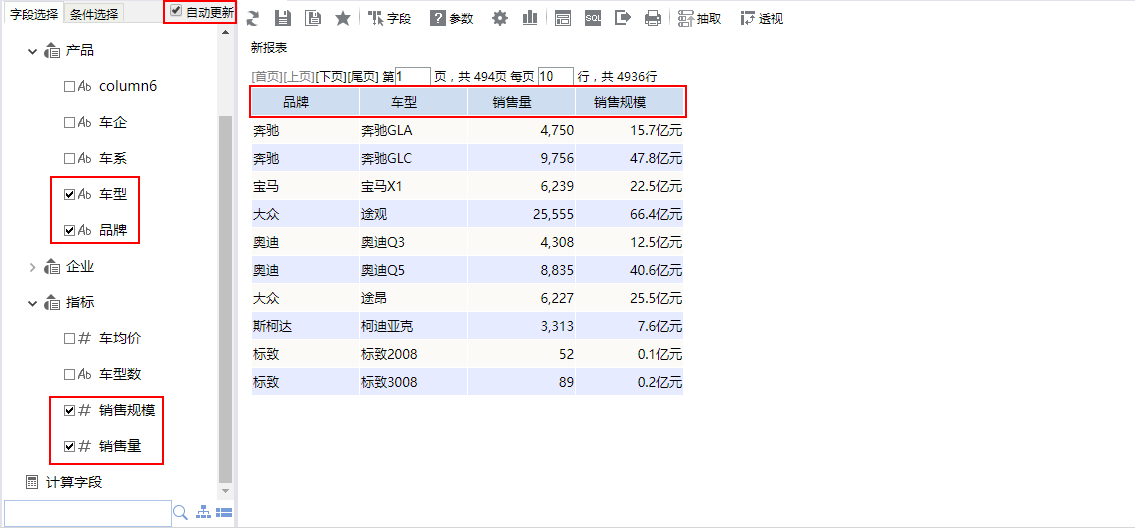Image resolution: width=1135 pixels, height=528 pixels.
Task: Select the 奥迪Q5 cell
Action: (413, 271)
